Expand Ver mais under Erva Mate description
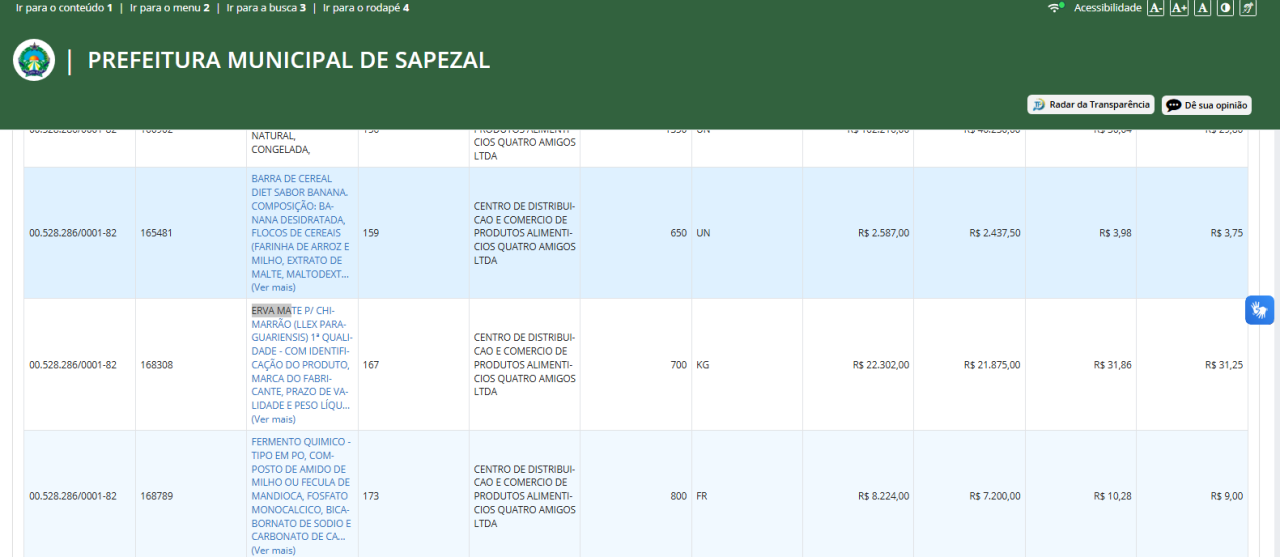 pos(273,419)
